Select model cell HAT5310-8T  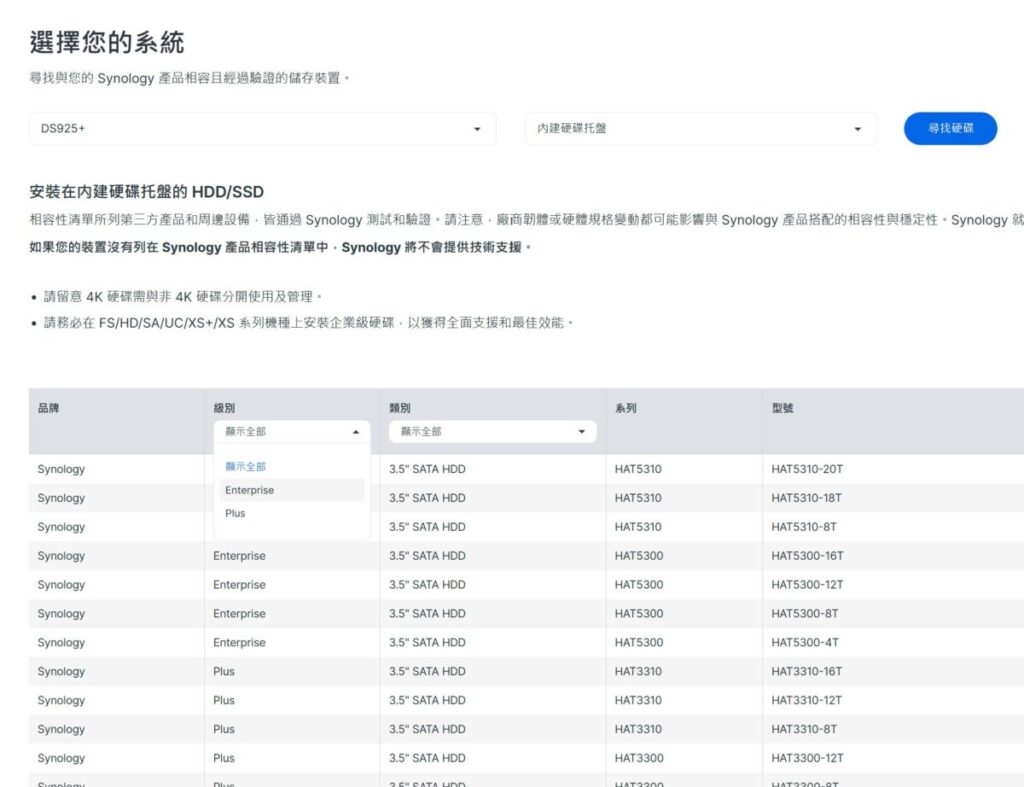804,526
